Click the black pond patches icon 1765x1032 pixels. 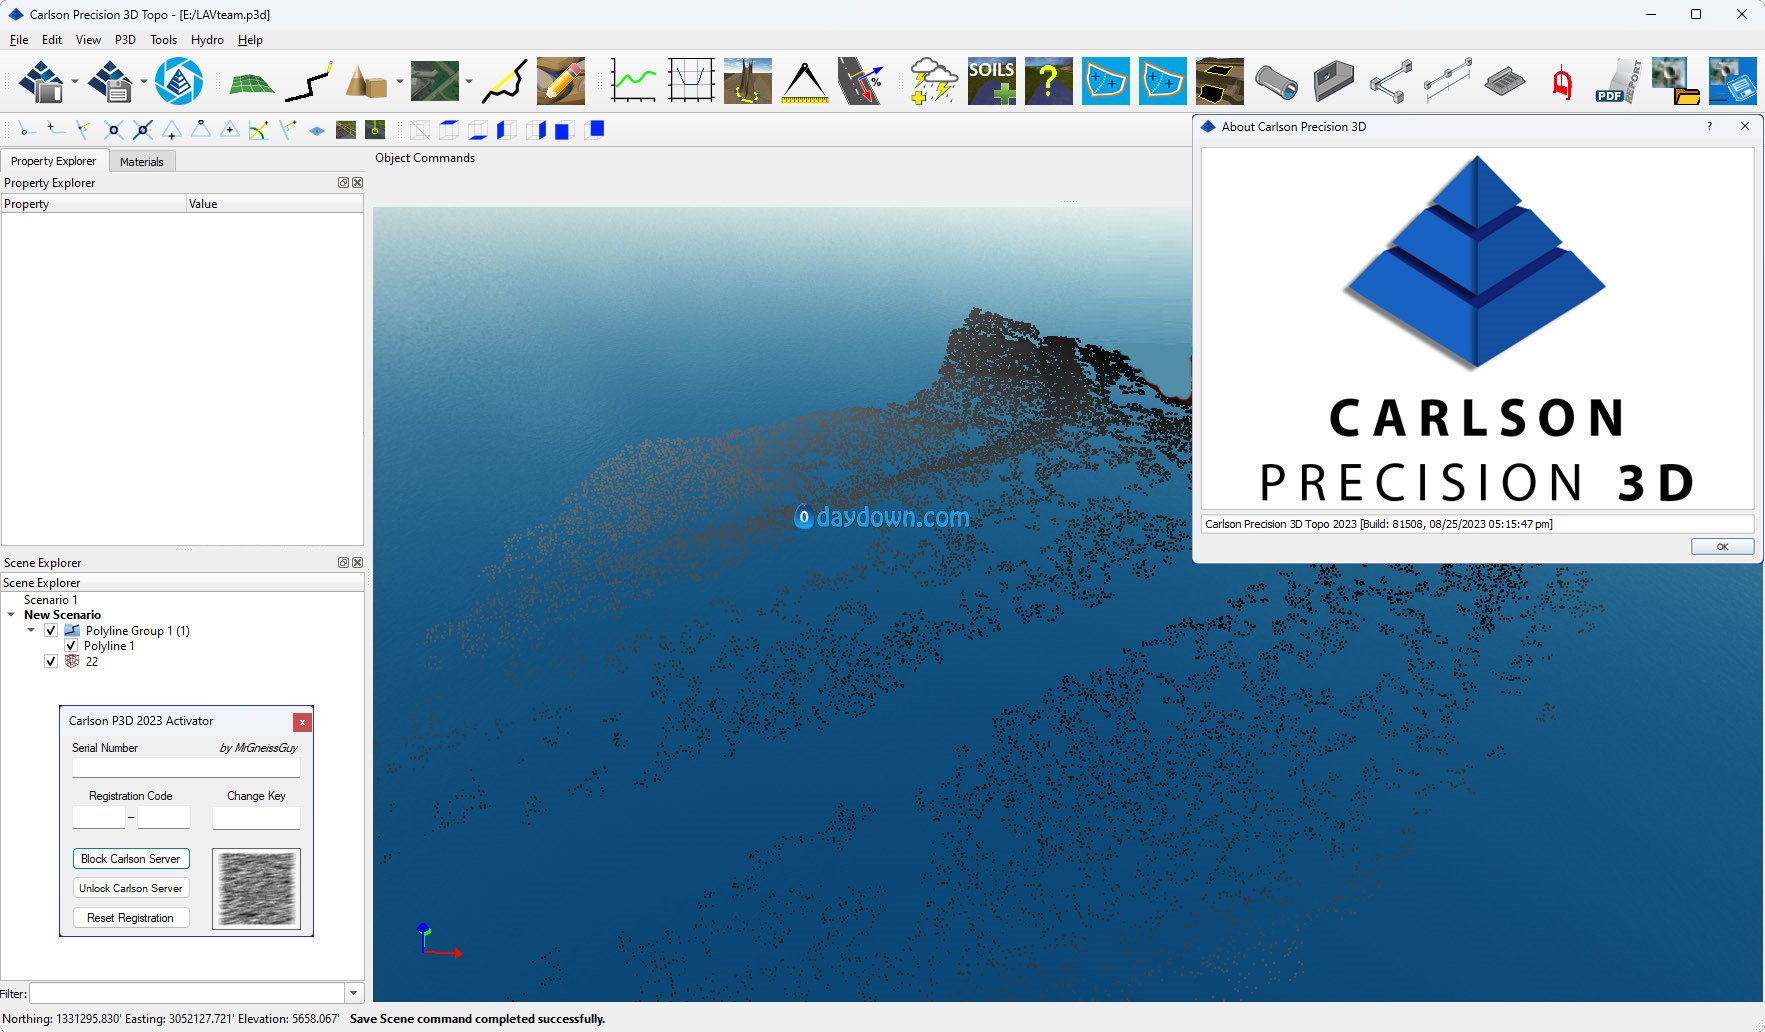[1219, 81]
